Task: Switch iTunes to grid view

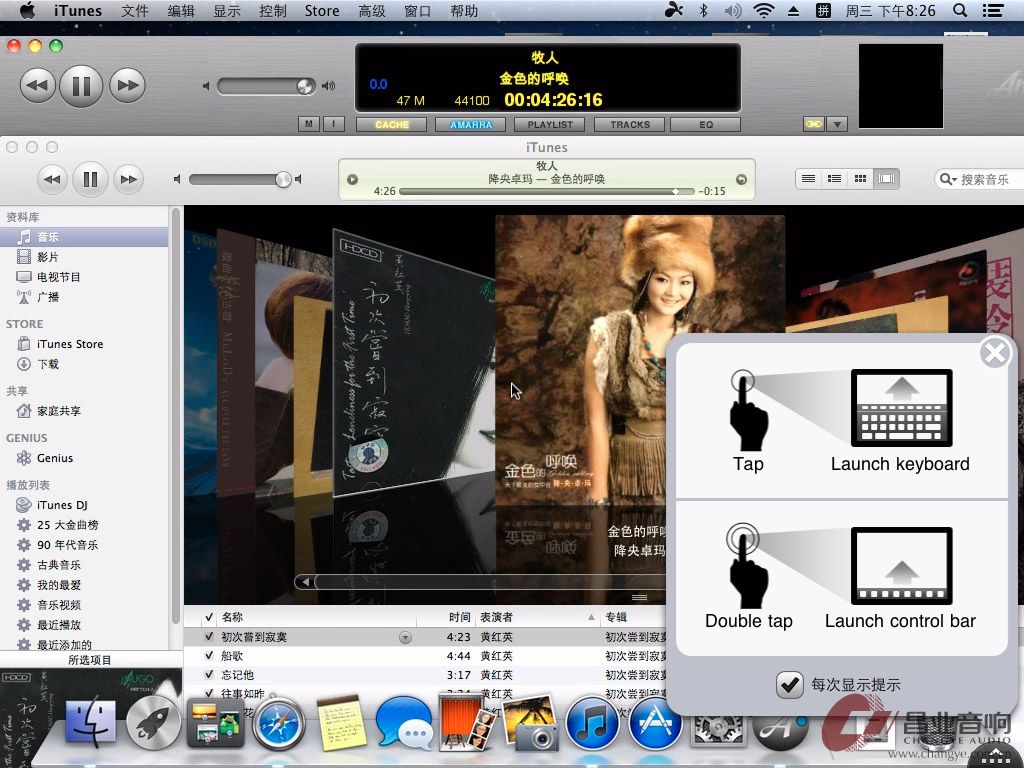Action: click(x=860, y=178)
